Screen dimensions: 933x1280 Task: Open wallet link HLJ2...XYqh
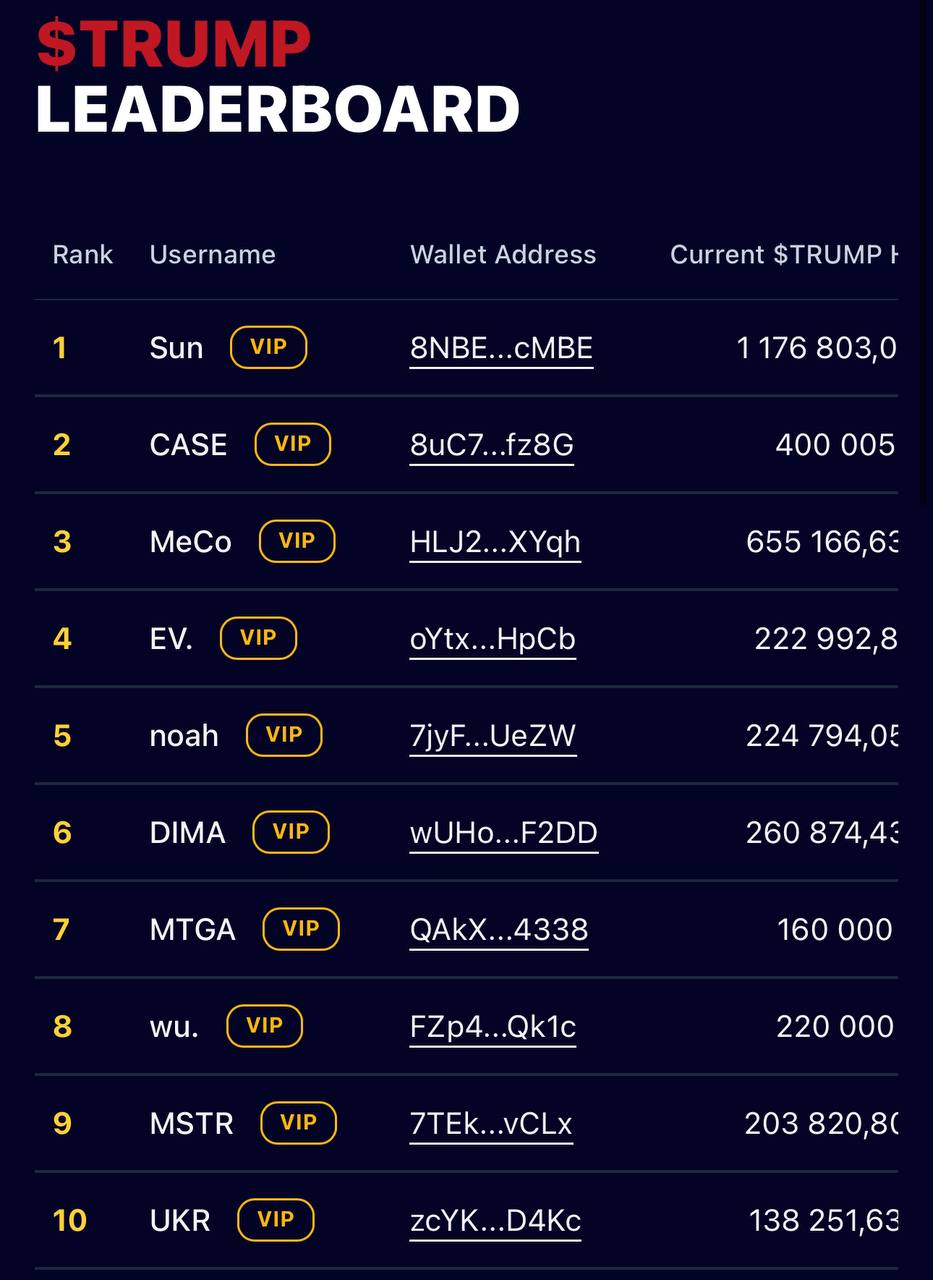(x=495, y=542)
